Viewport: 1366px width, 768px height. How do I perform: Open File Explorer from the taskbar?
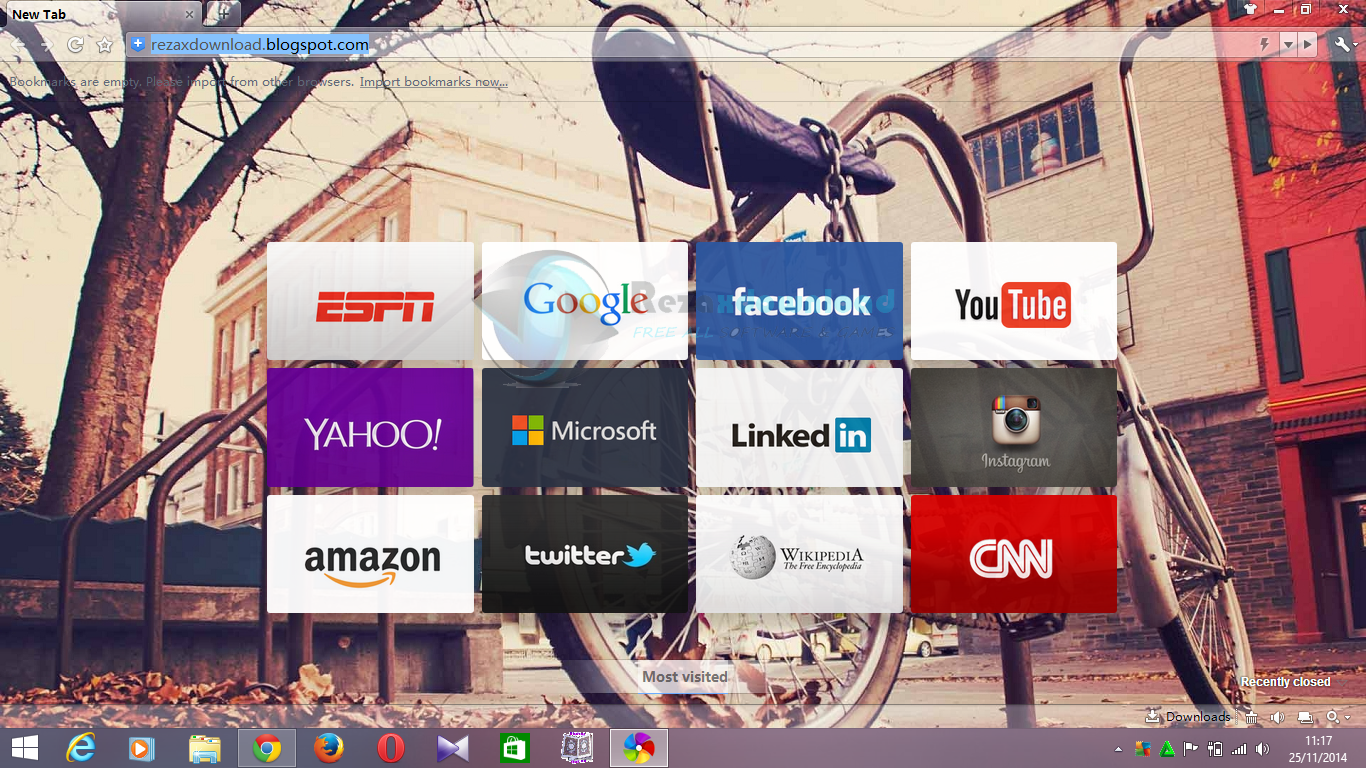pos(204,748)
